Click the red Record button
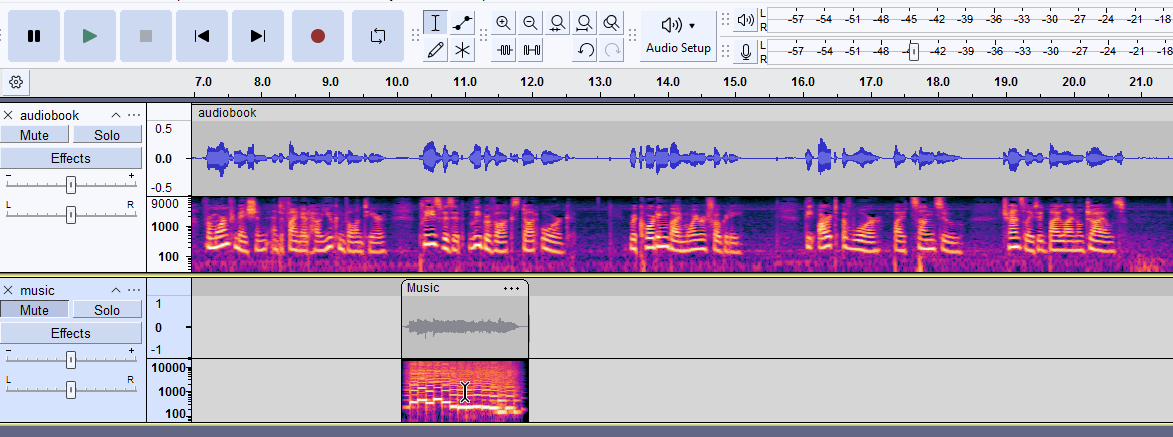The width and height of the screenshot is (1173, 437). coord(318,36)
